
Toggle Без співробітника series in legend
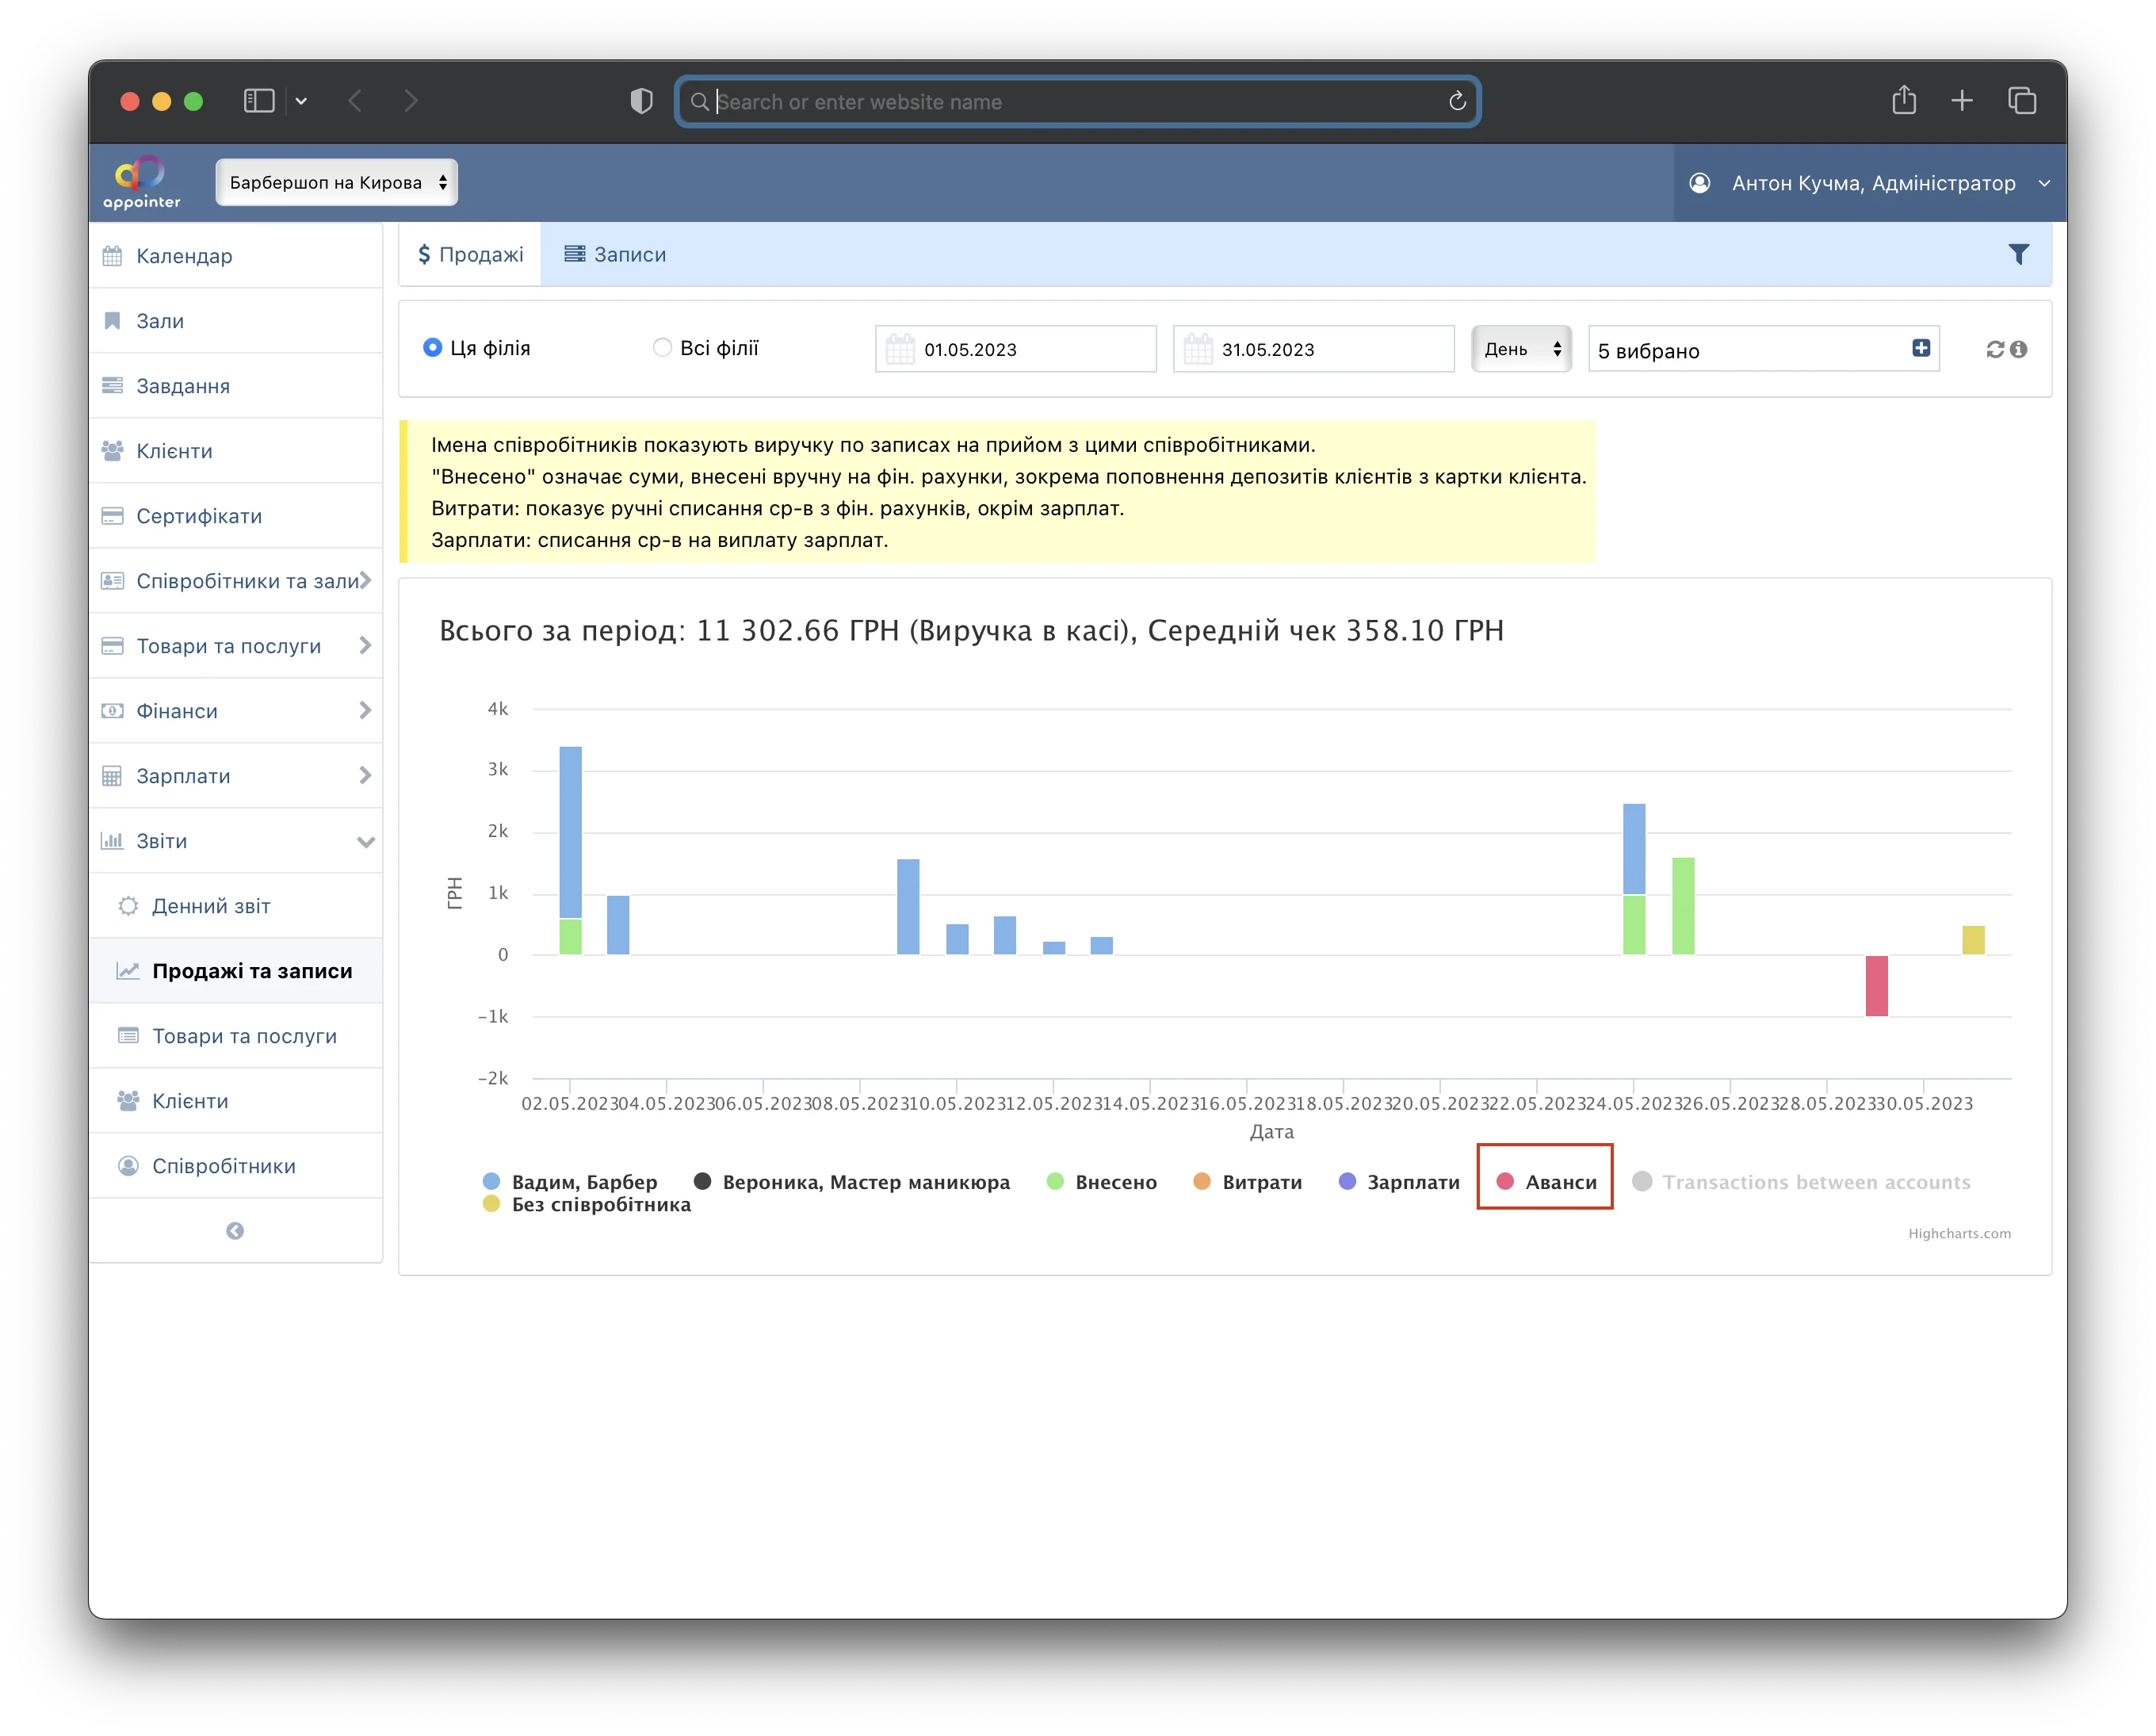(x=587, y=1204)
